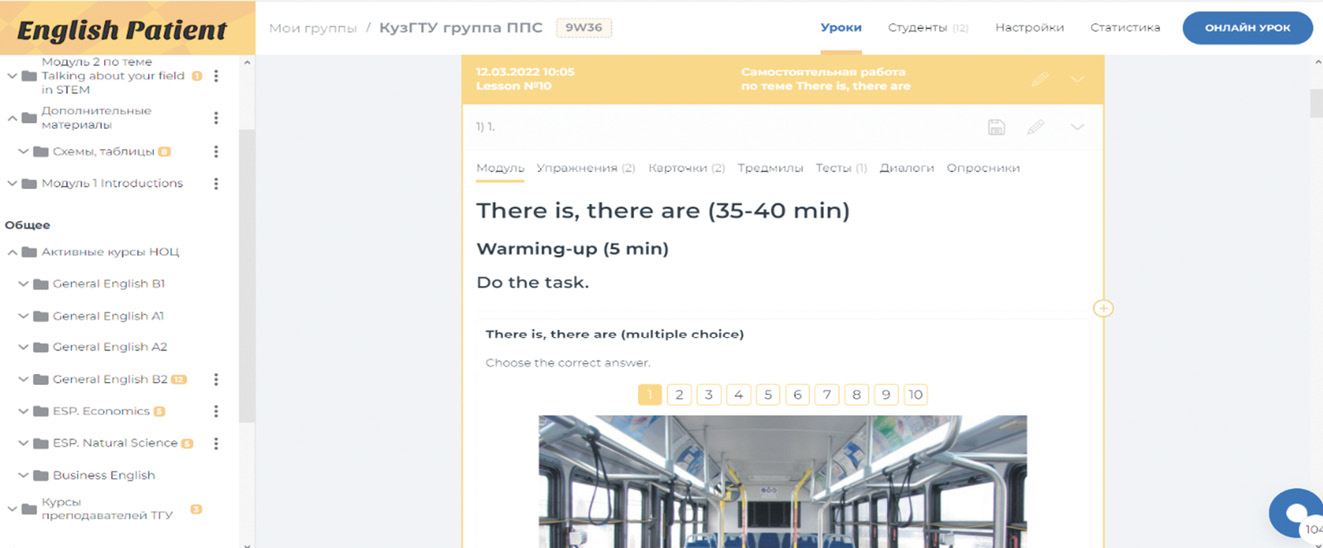The height and width of the screenshot is (548, 1323).
Task: Open three-dot menu for General English B2
Action: pyautogui.click(x=216, y=380)
